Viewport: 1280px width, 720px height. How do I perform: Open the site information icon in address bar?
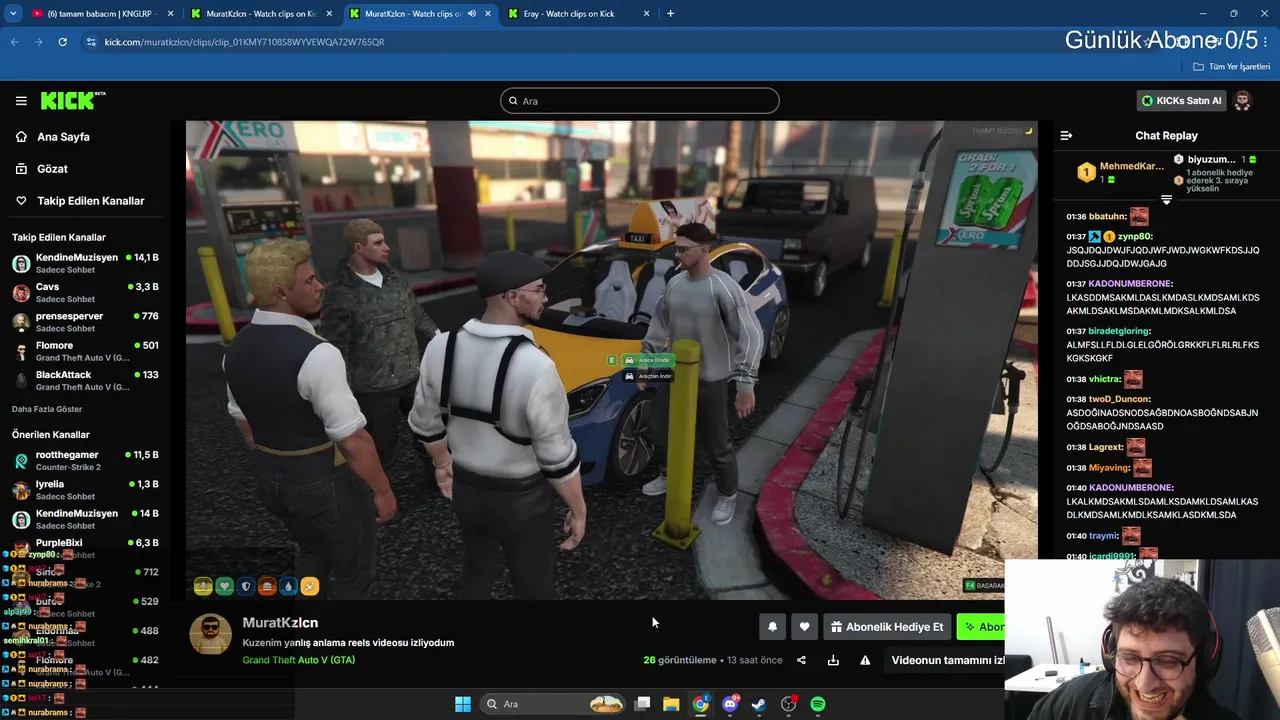[91, 42]
